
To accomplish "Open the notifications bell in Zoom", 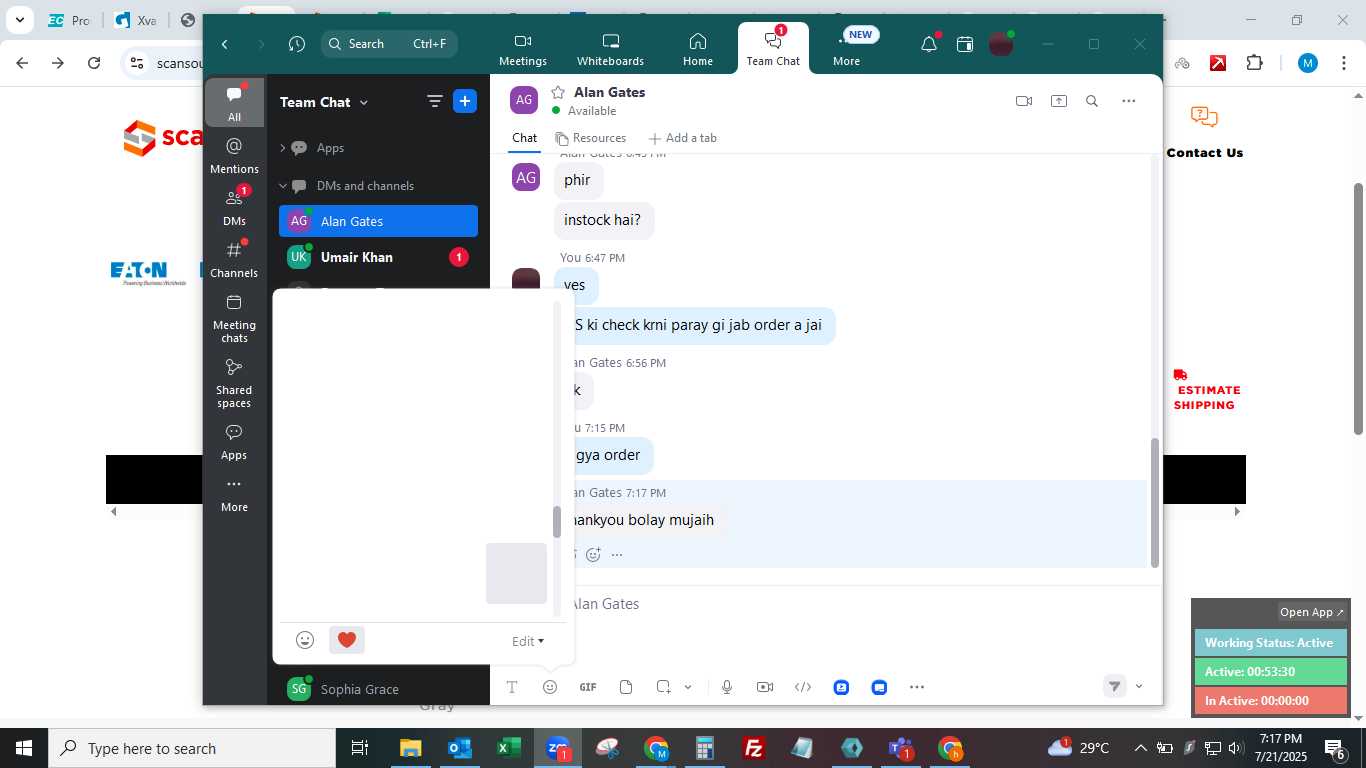I will [929, 44].
